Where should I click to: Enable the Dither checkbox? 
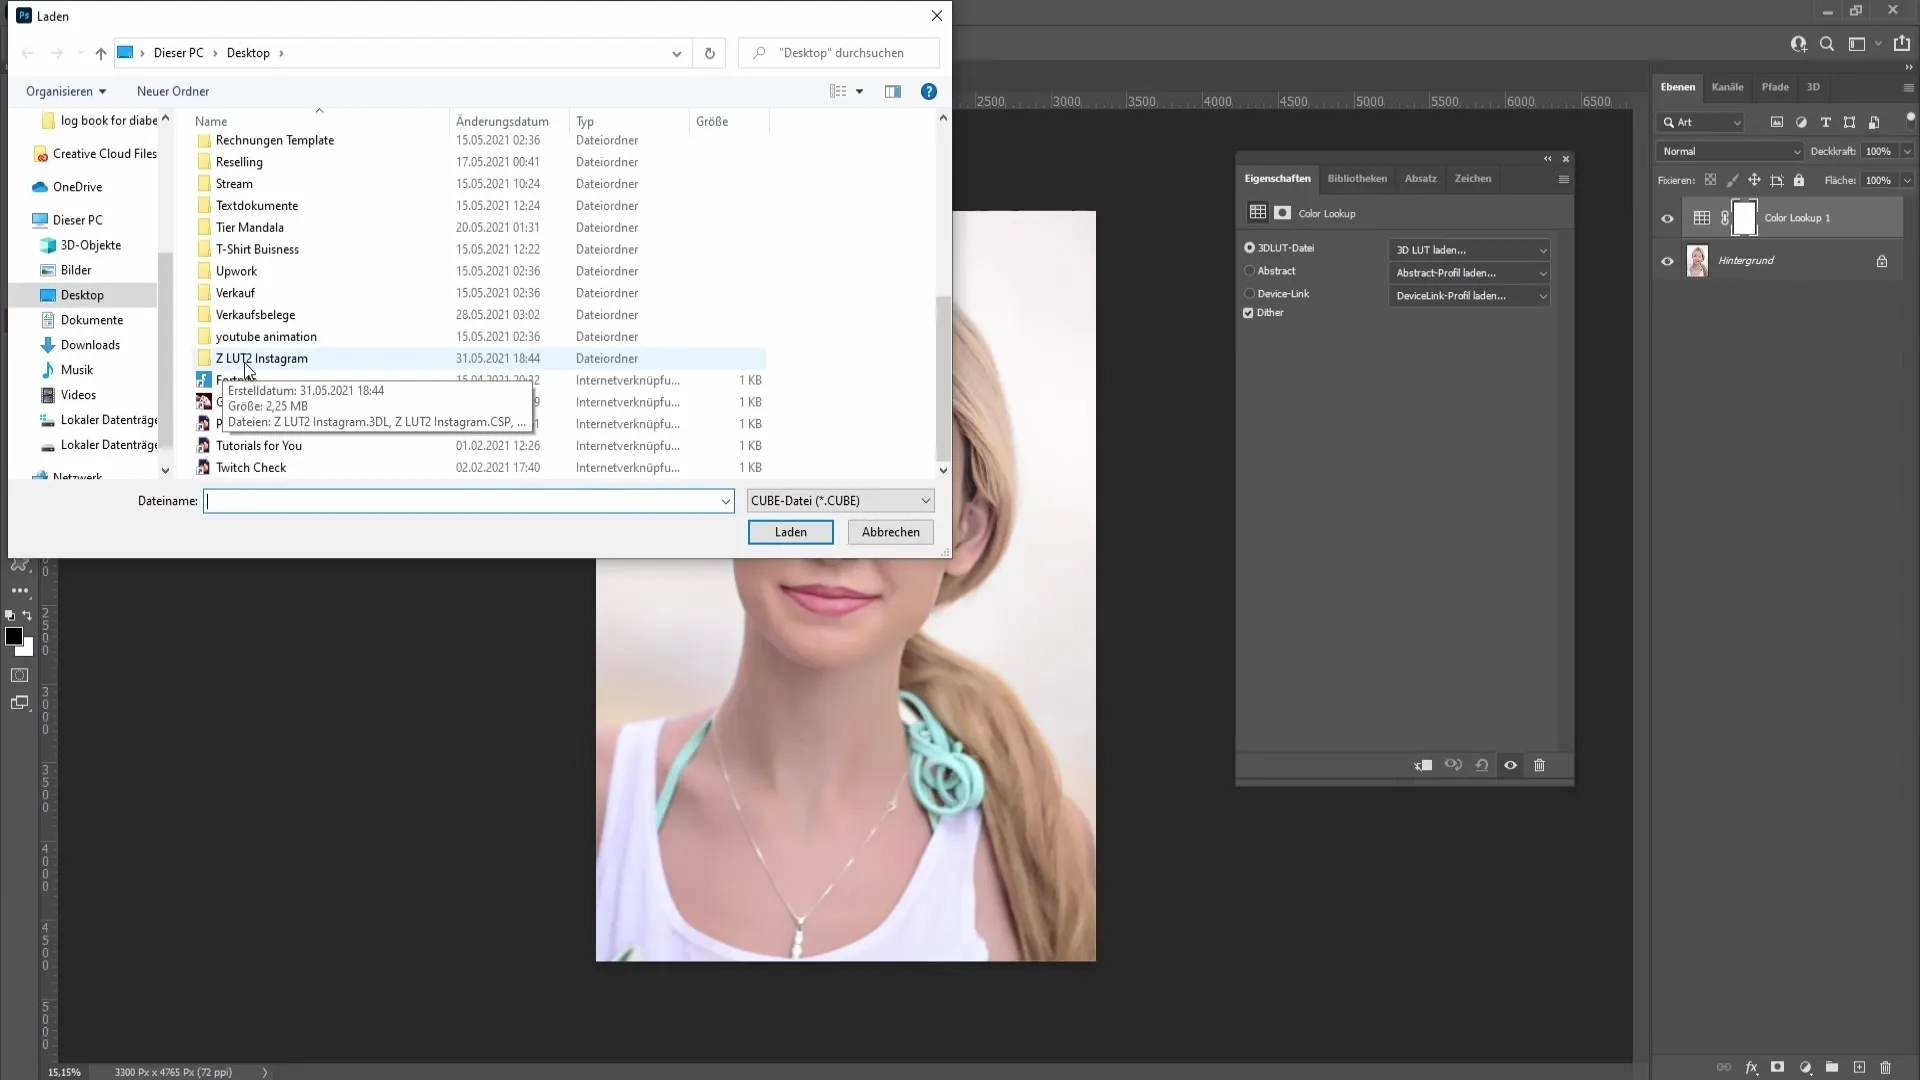point(1250,314)
